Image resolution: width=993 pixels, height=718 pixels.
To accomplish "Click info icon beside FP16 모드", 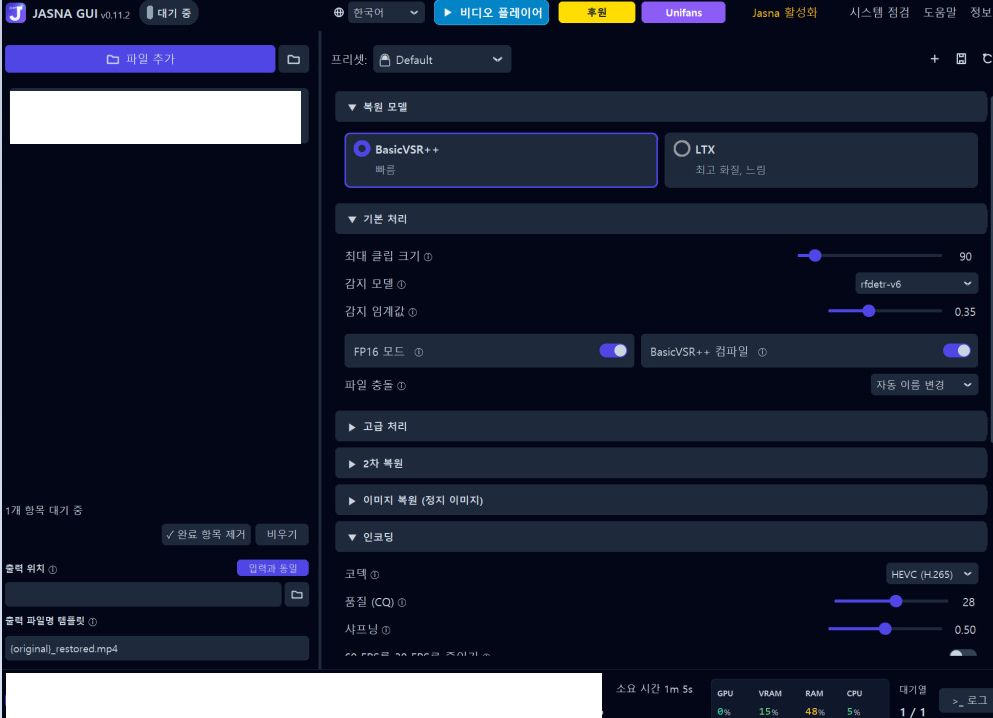I will (419, 352).
